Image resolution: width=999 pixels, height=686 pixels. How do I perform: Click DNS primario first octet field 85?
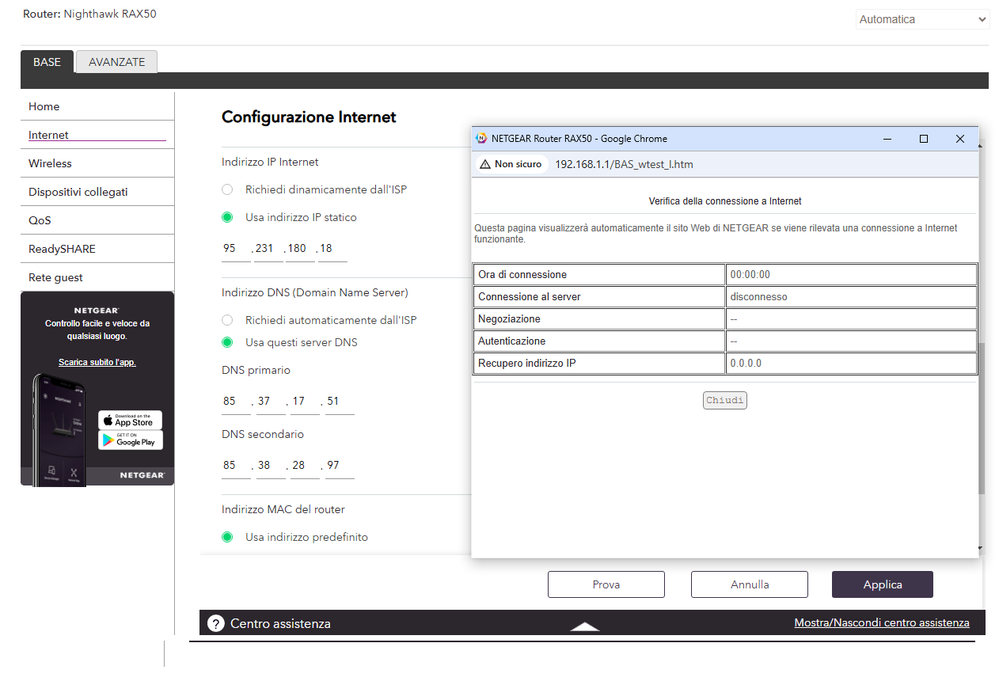[x=236, y=401]
